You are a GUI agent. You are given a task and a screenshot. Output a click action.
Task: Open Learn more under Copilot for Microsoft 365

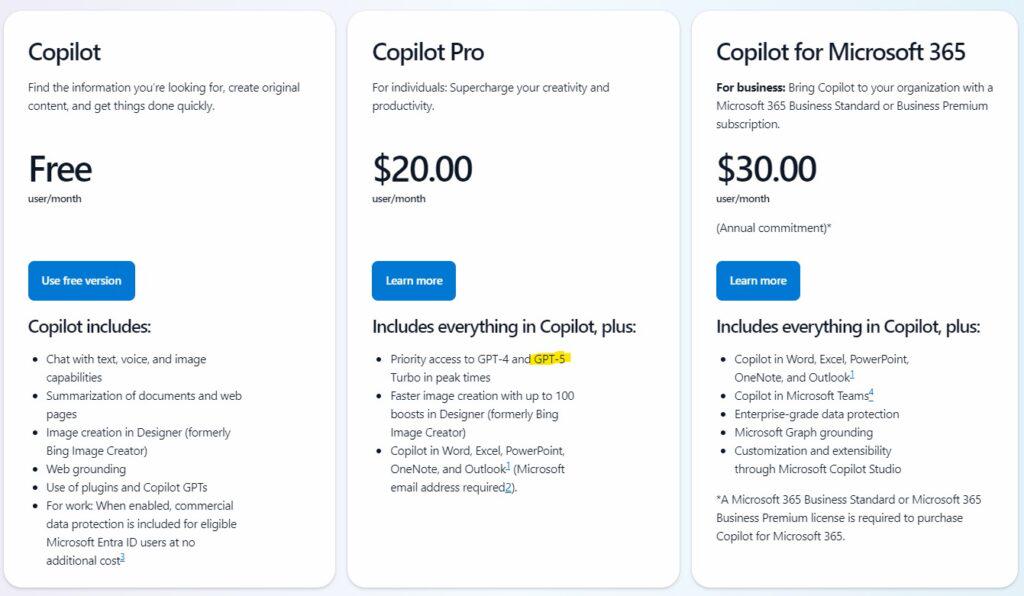(758, 281)
